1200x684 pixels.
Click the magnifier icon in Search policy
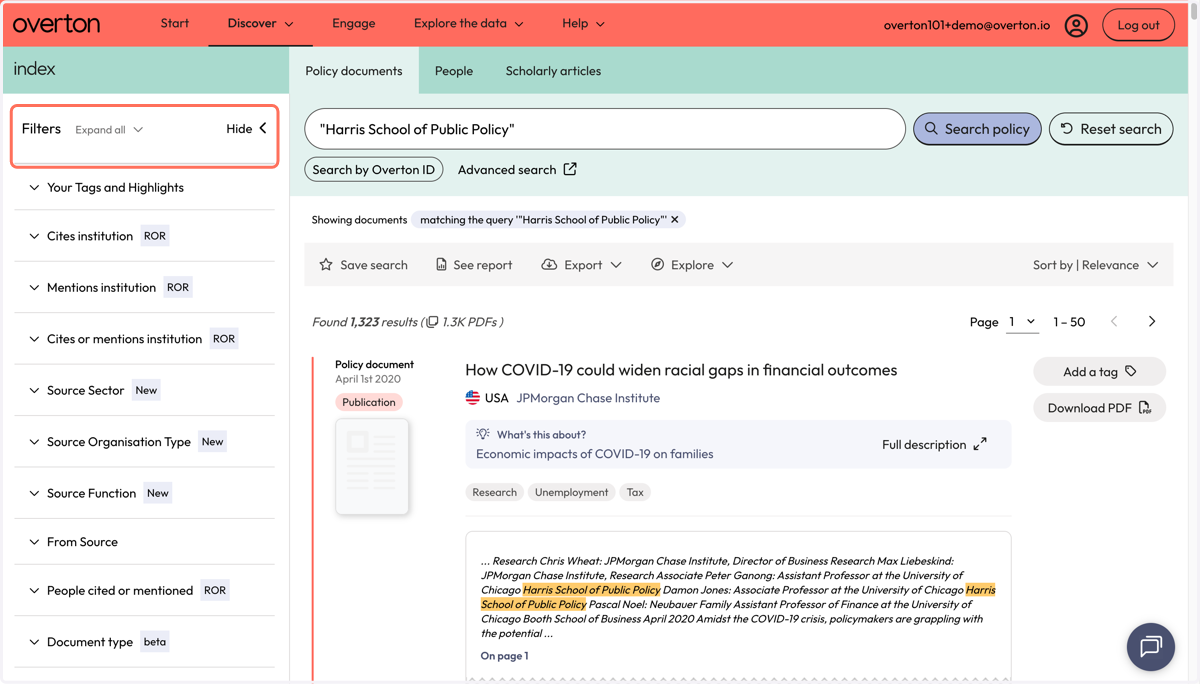pos(931,129)
